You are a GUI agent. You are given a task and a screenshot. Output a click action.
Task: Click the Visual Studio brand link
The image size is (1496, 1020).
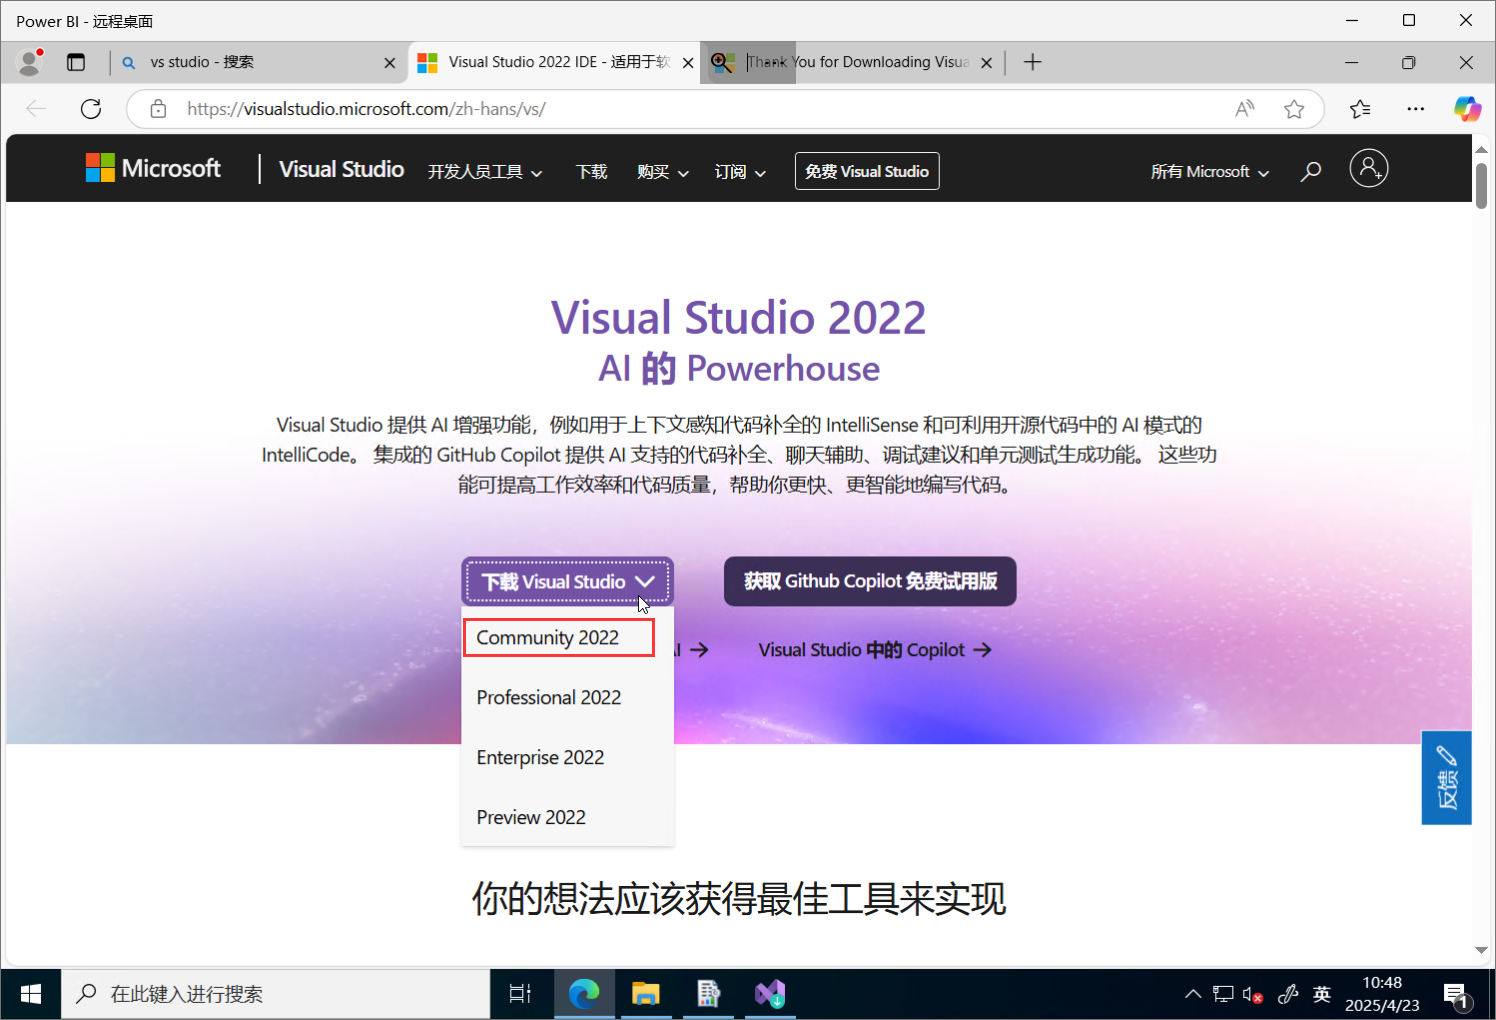[x=341, y=169]
